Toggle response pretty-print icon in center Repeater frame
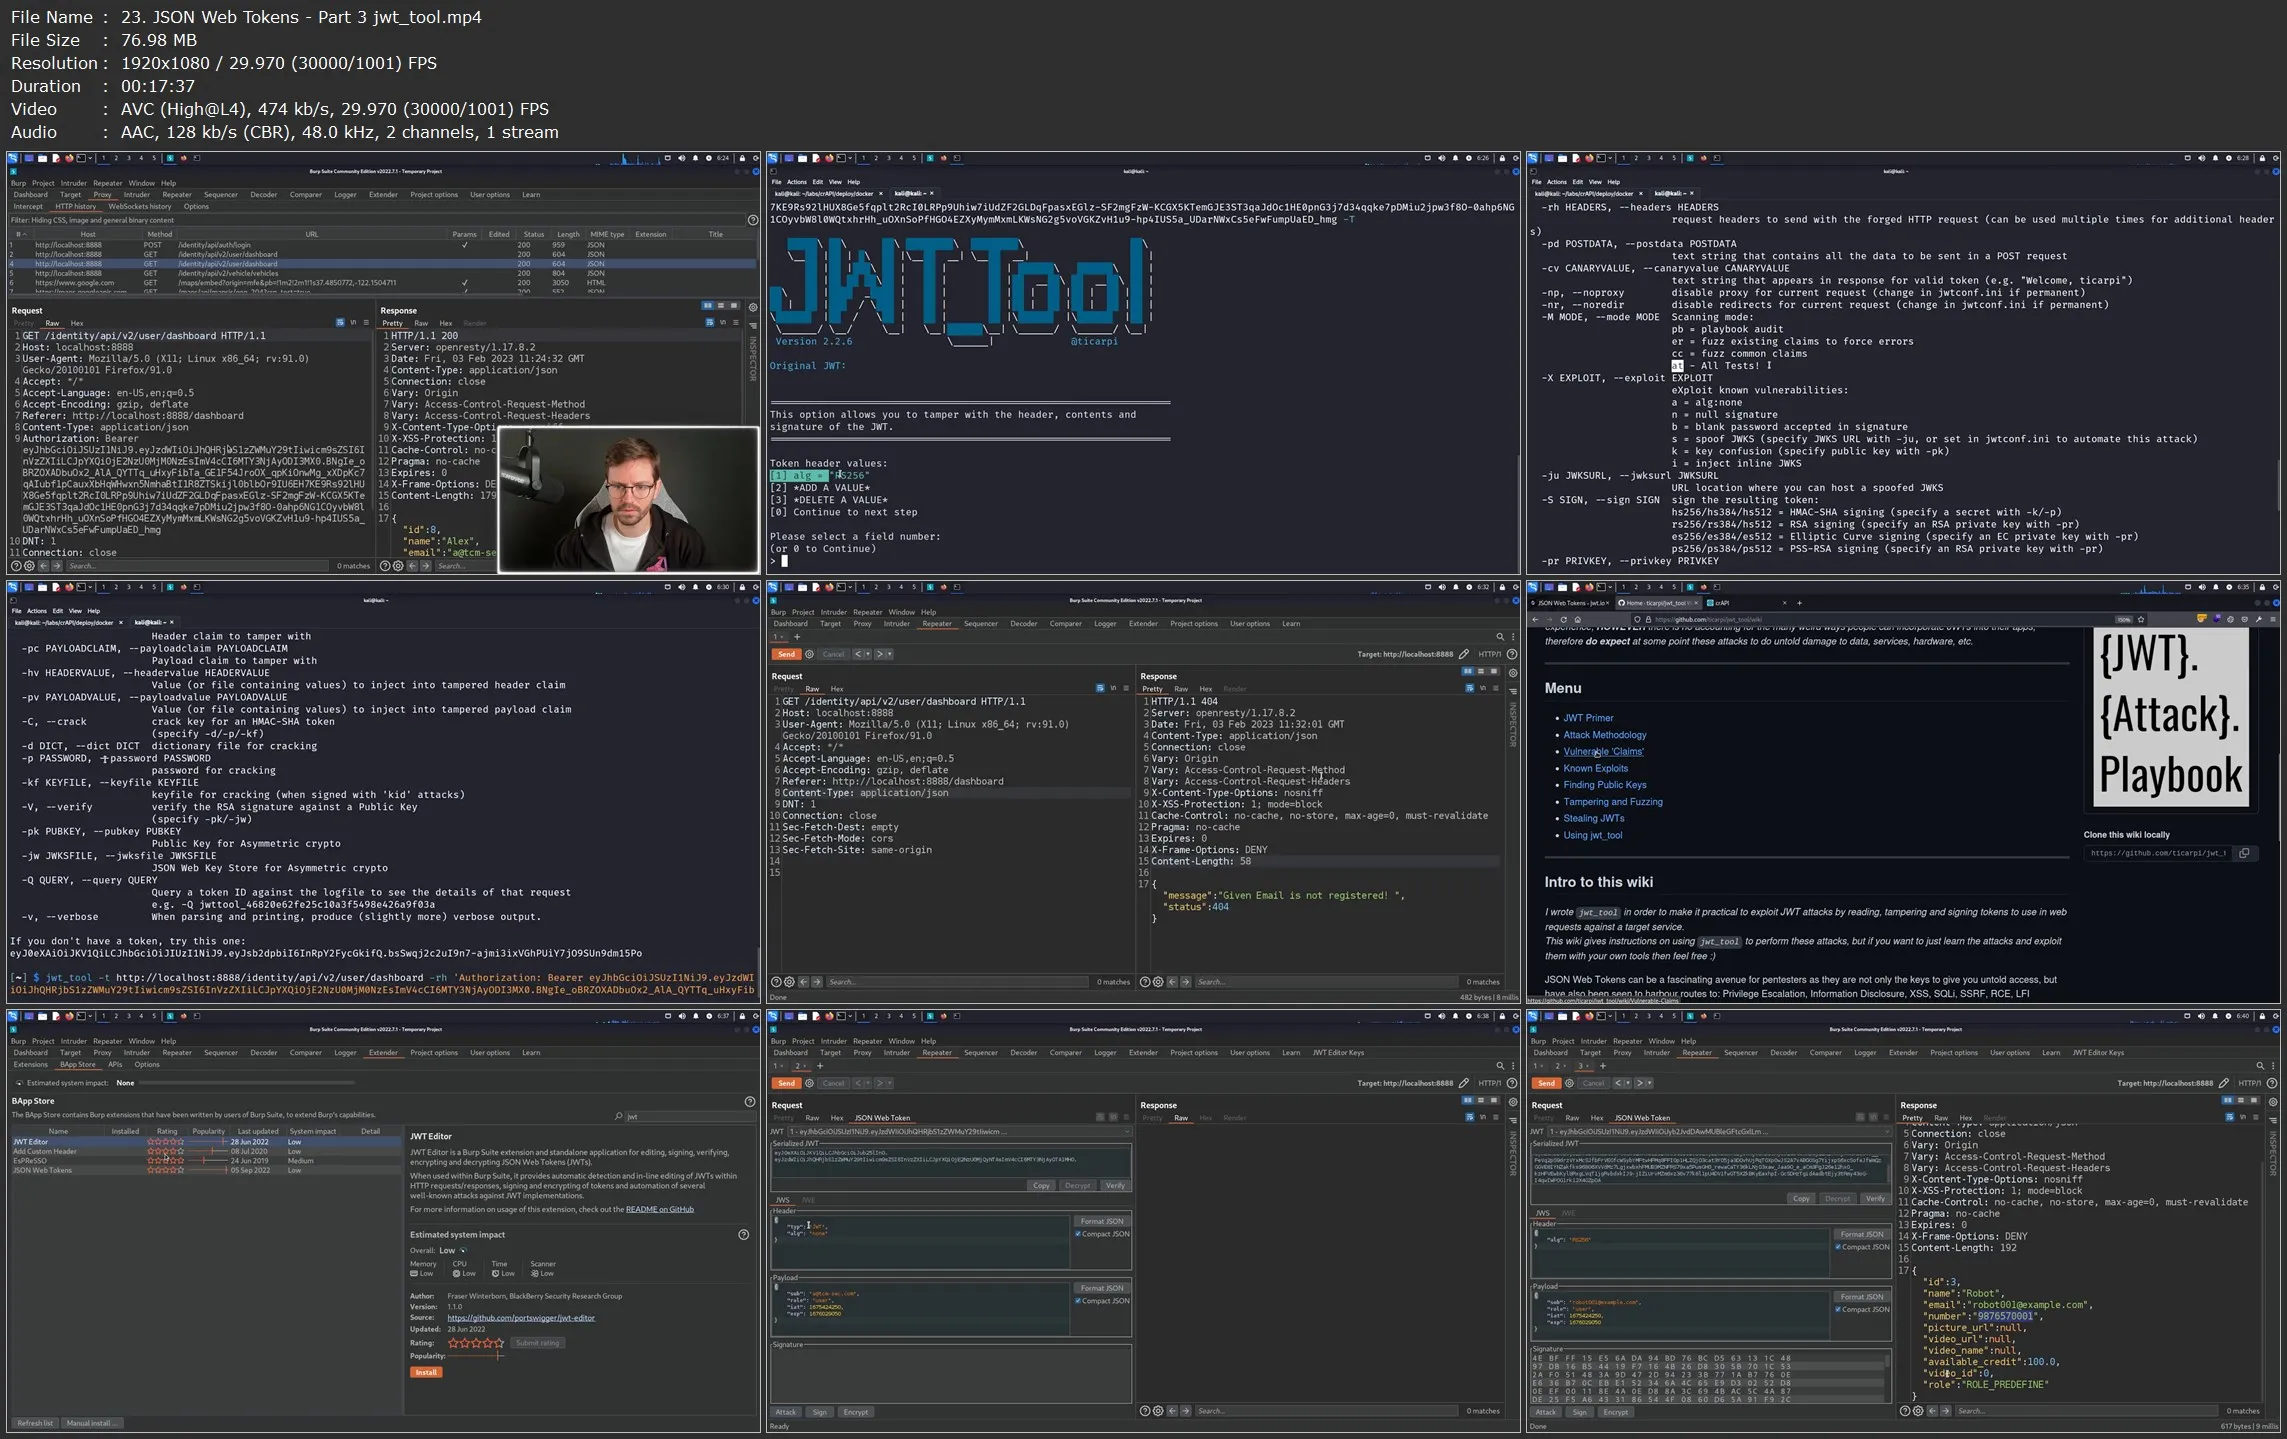The width and height of the screenshot is (2287, 1439). point(1469,688)
